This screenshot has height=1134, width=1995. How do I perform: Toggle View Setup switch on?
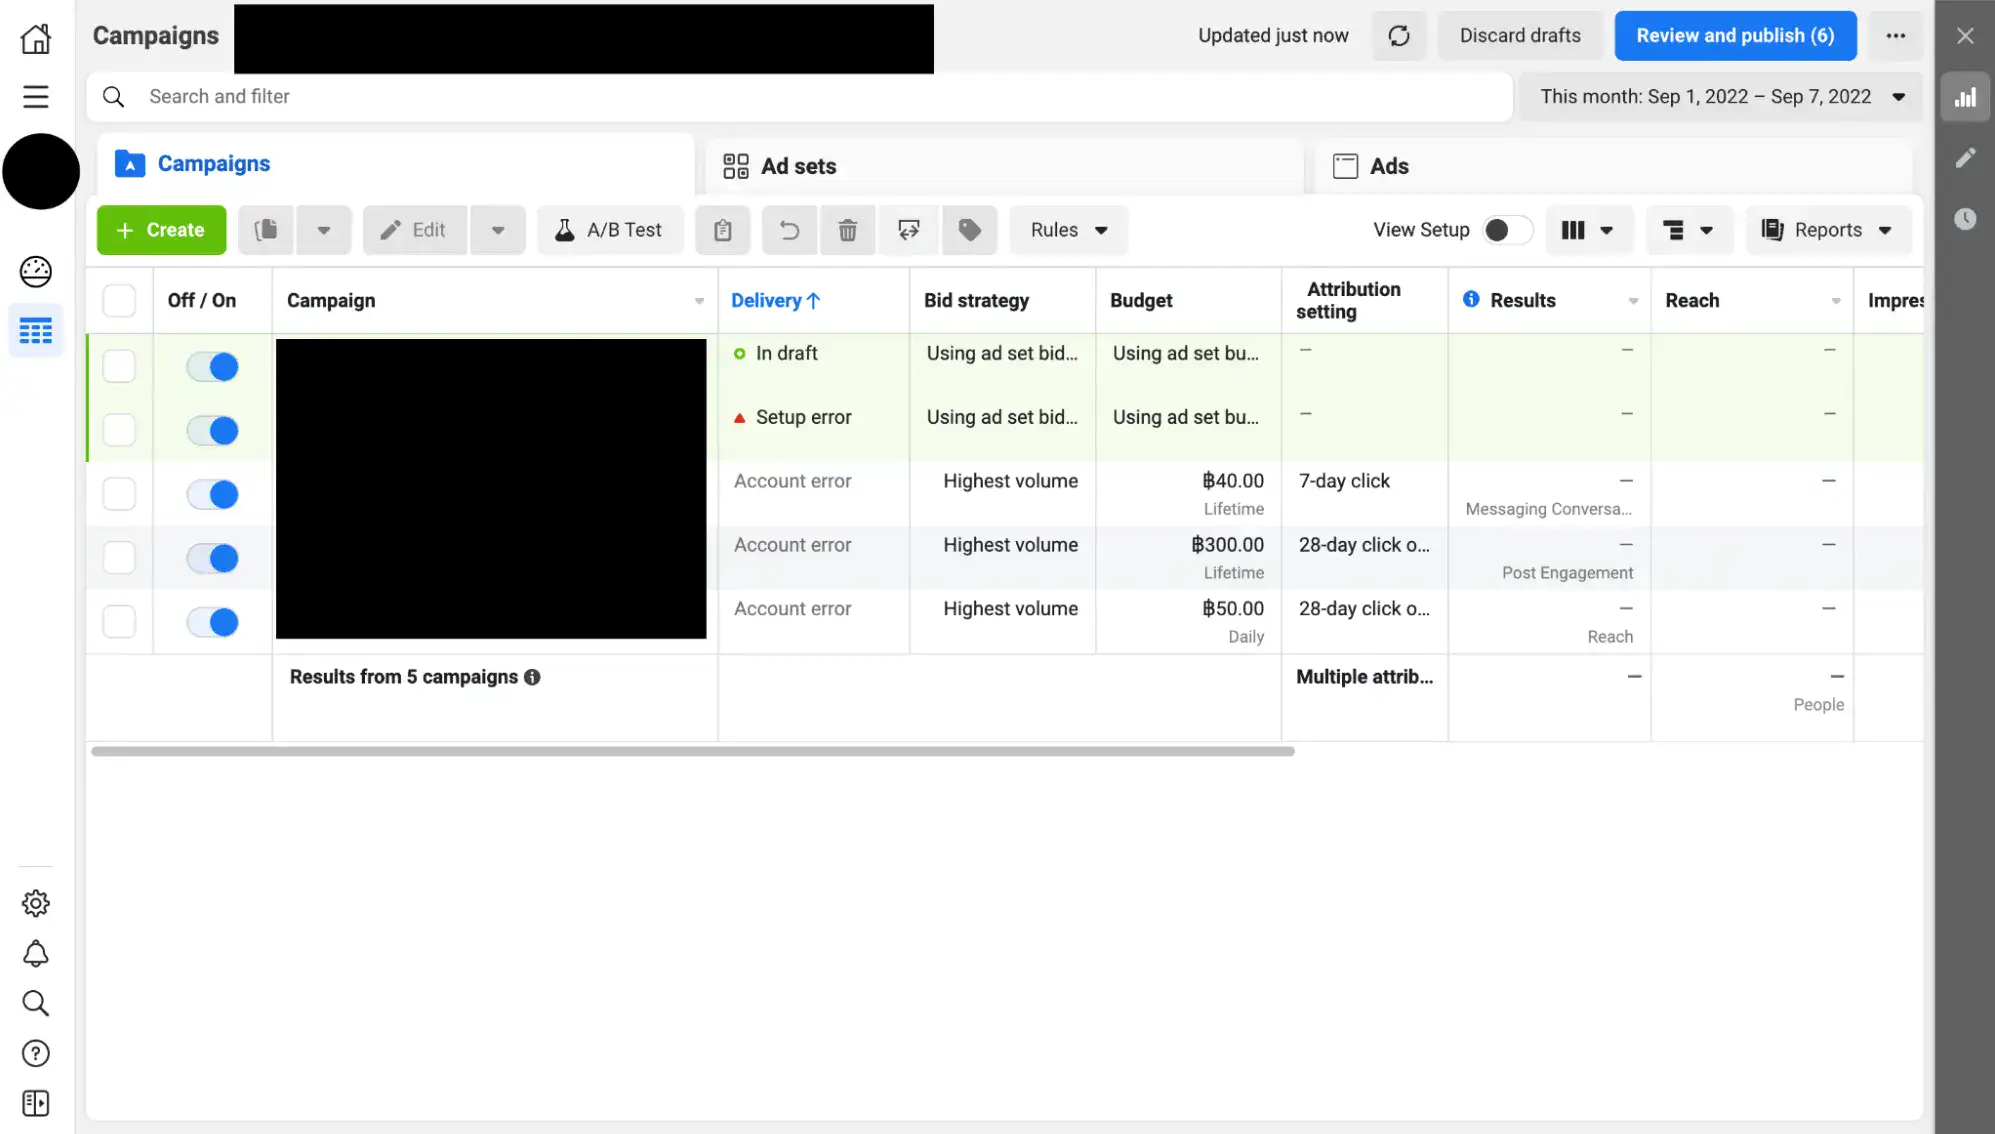pyautogui.click(x=1507, y=230)
